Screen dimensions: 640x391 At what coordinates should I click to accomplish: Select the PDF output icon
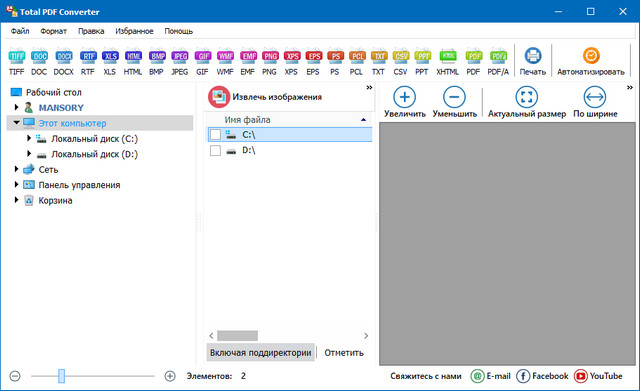coord(473,56)
